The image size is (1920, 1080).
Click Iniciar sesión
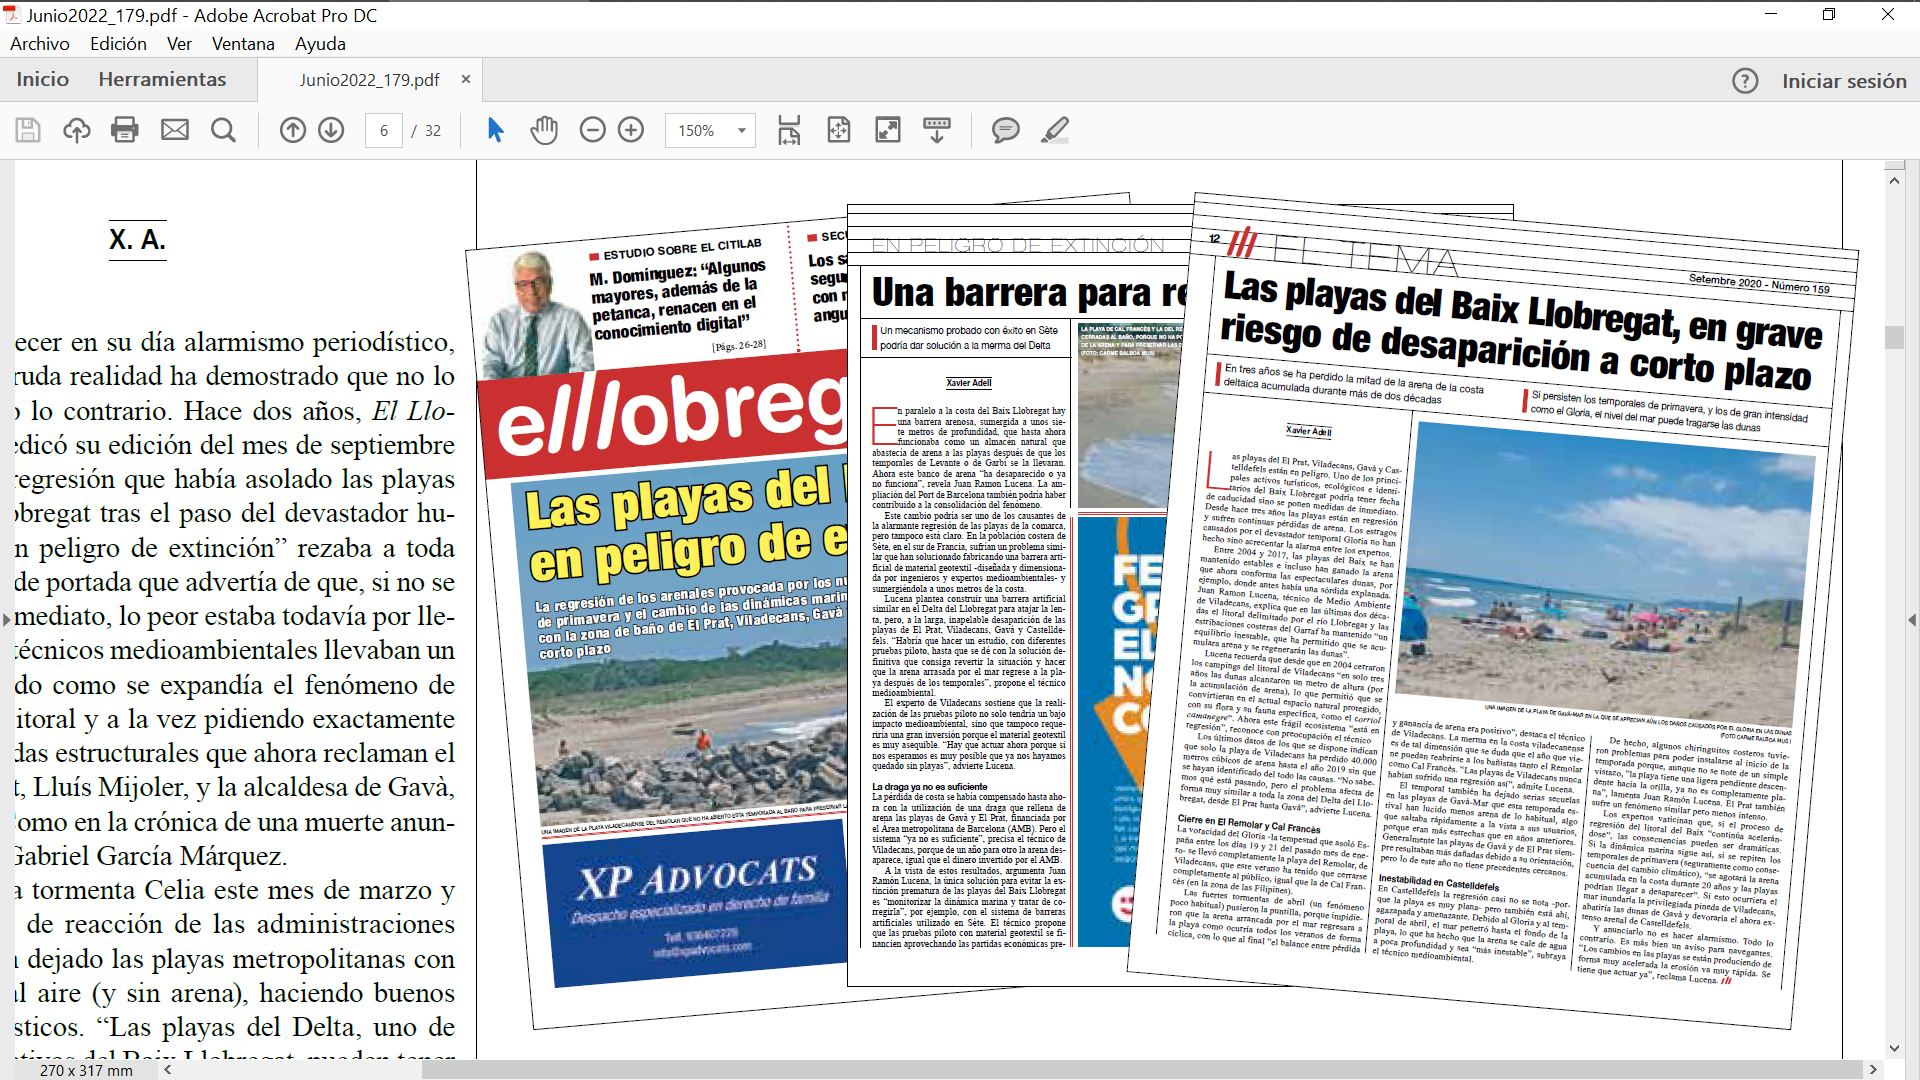tap(1844, 81)
